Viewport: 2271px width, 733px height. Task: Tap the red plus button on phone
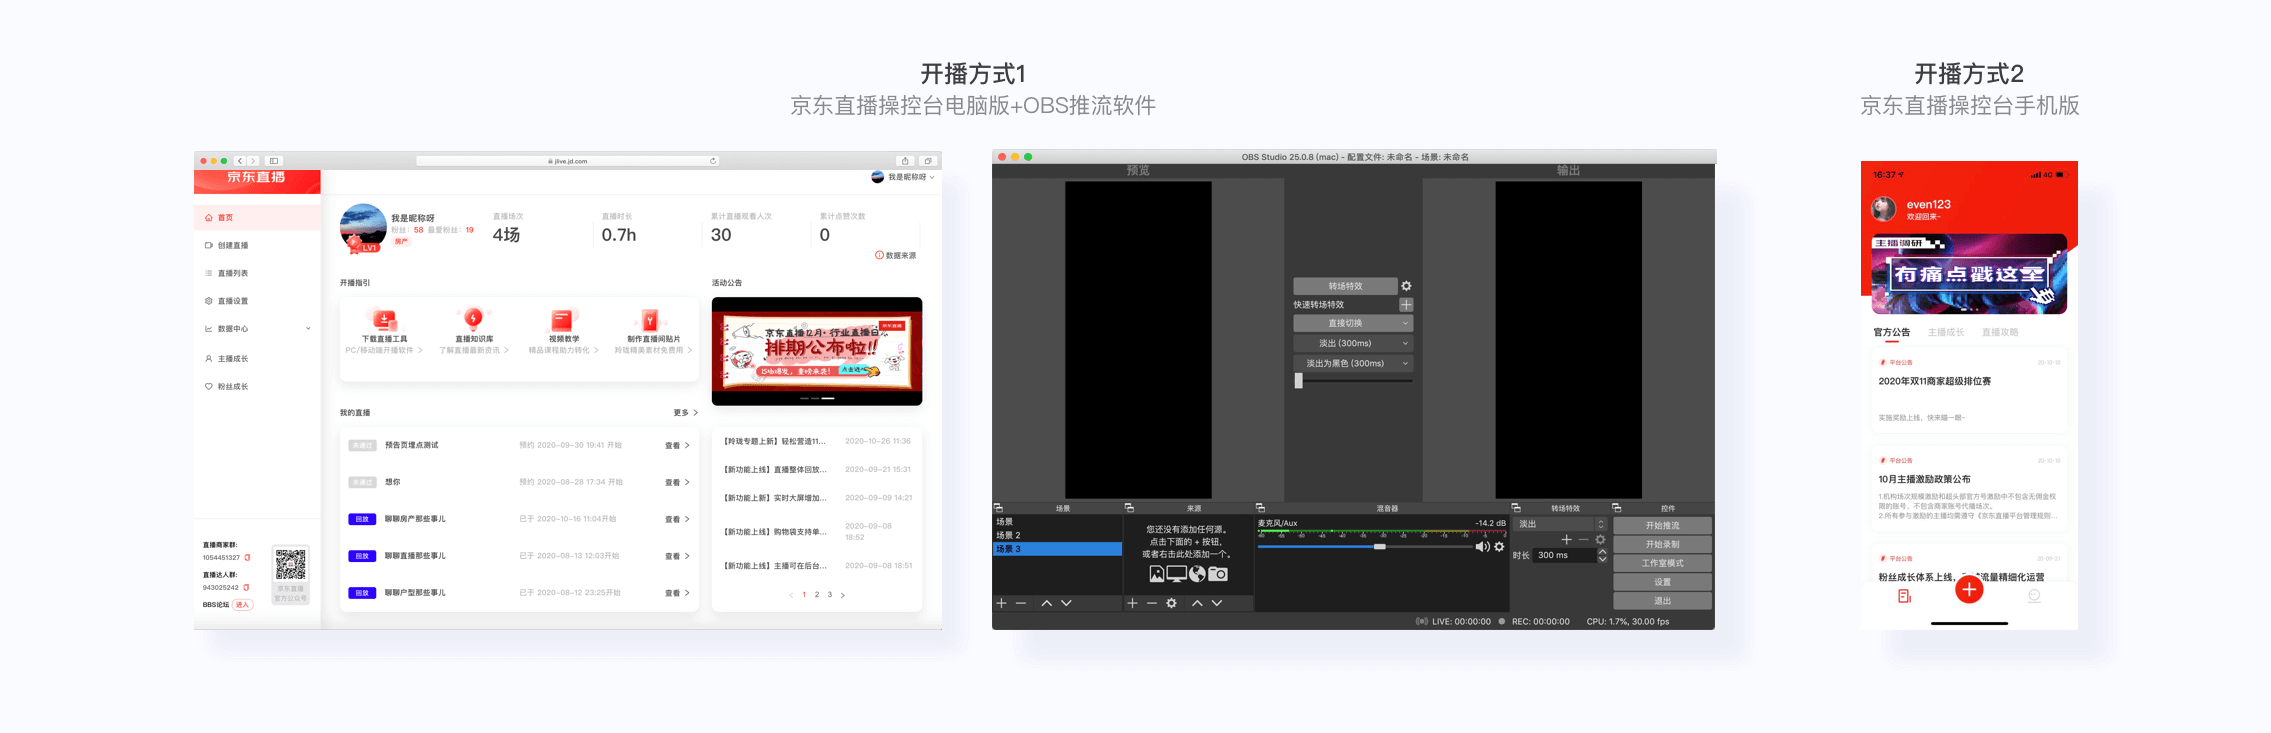1969,590
